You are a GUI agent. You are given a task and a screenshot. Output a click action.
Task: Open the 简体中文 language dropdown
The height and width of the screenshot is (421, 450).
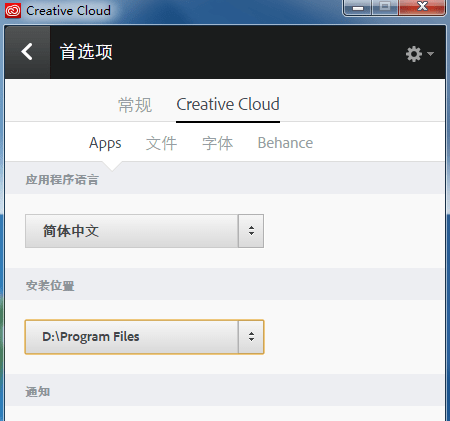tap(144, 231)
